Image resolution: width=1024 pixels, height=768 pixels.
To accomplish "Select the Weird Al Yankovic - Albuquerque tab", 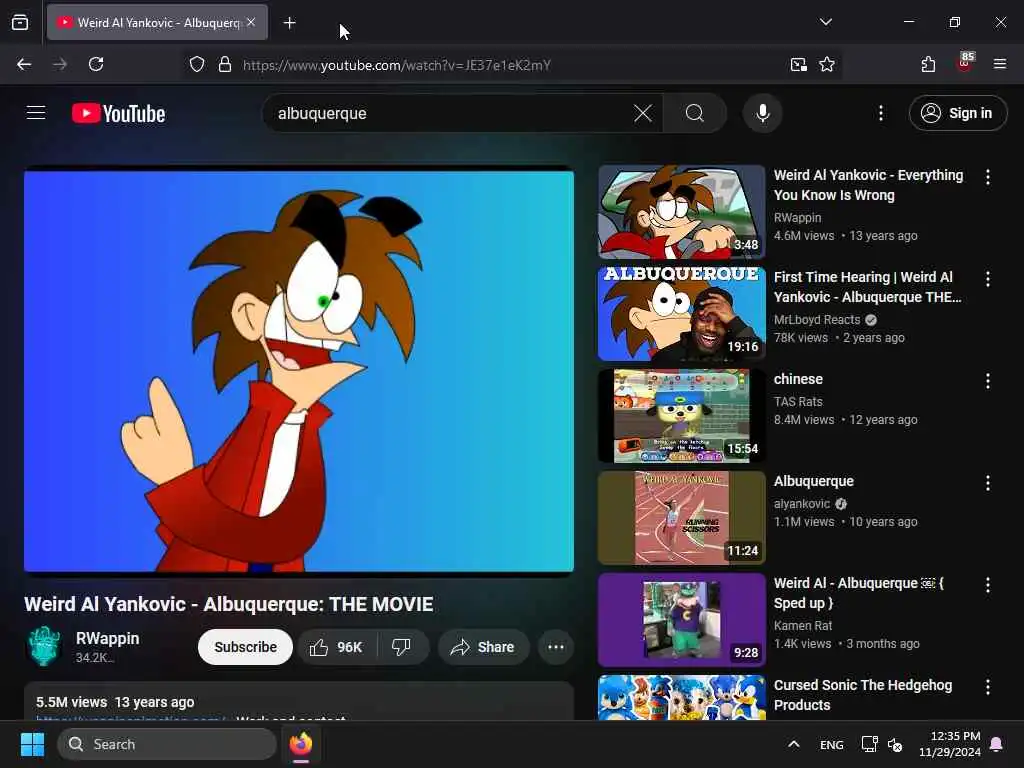I will [157, 23].
